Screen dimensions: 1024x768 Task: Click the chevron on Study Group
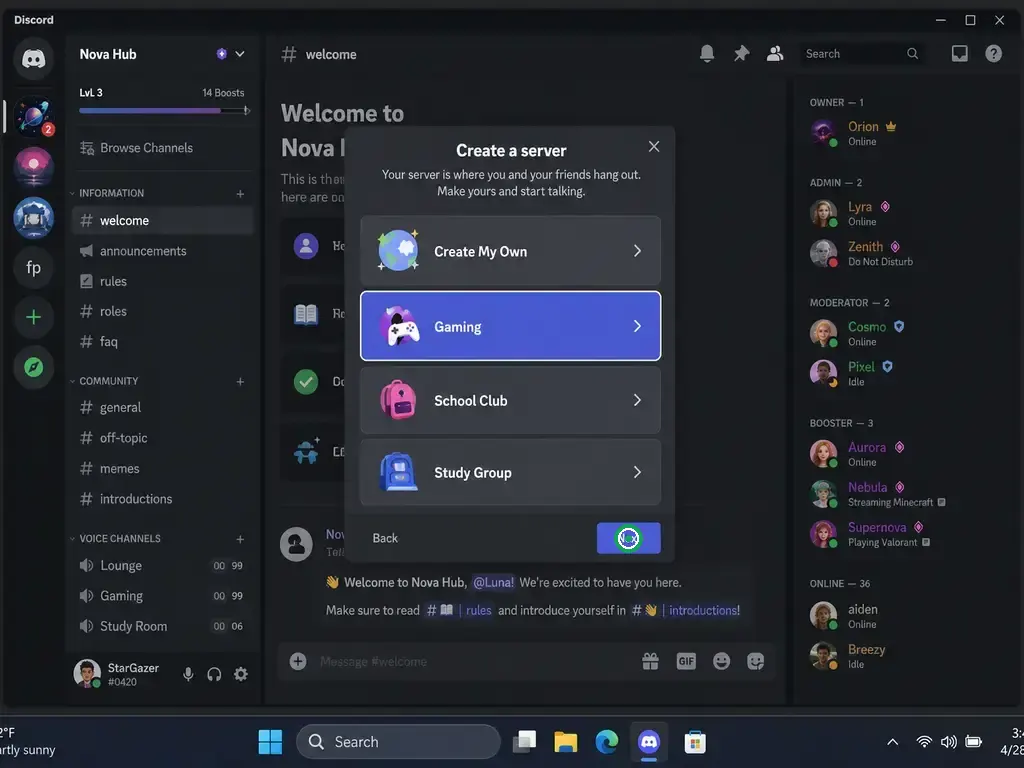[637, 472]
